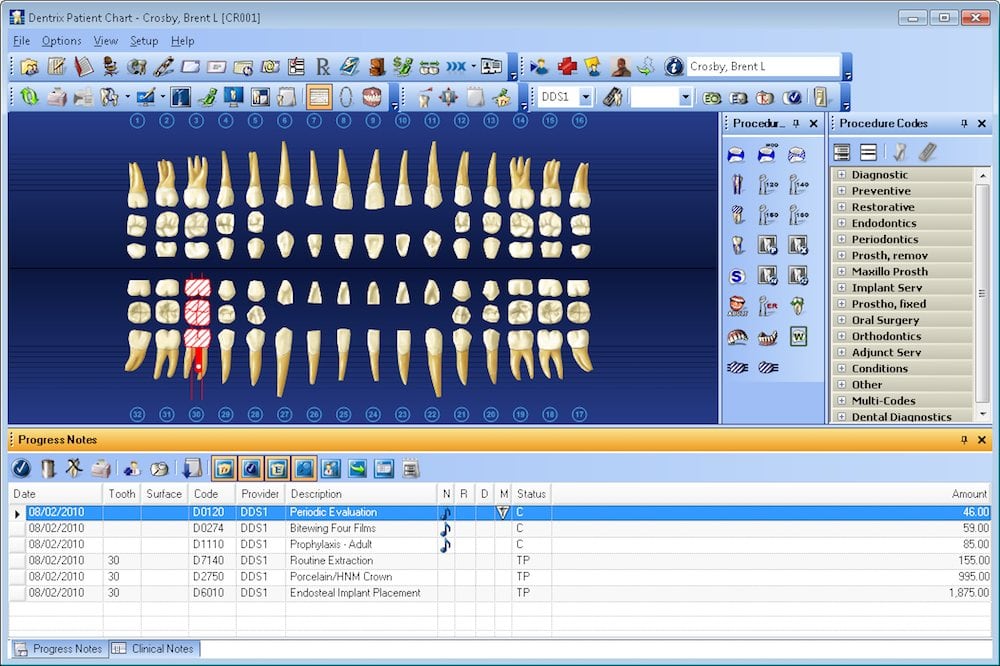Switch to the Clinical Notes tab

tap(154, 649)
